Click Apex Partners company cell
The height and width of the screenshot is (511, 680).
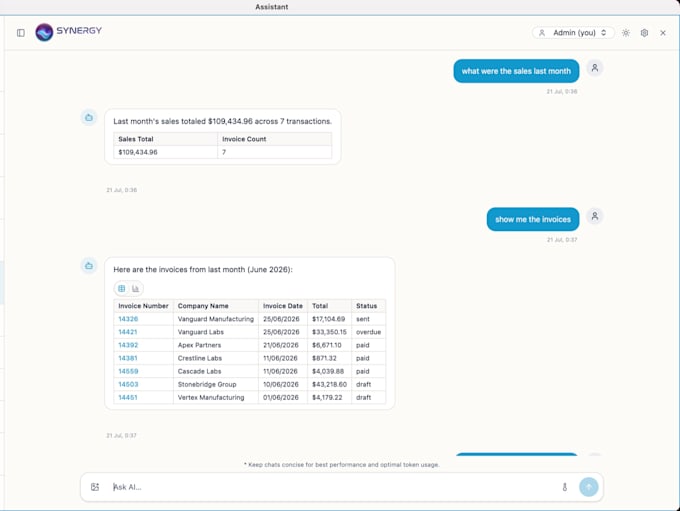(x=216, y=345)
